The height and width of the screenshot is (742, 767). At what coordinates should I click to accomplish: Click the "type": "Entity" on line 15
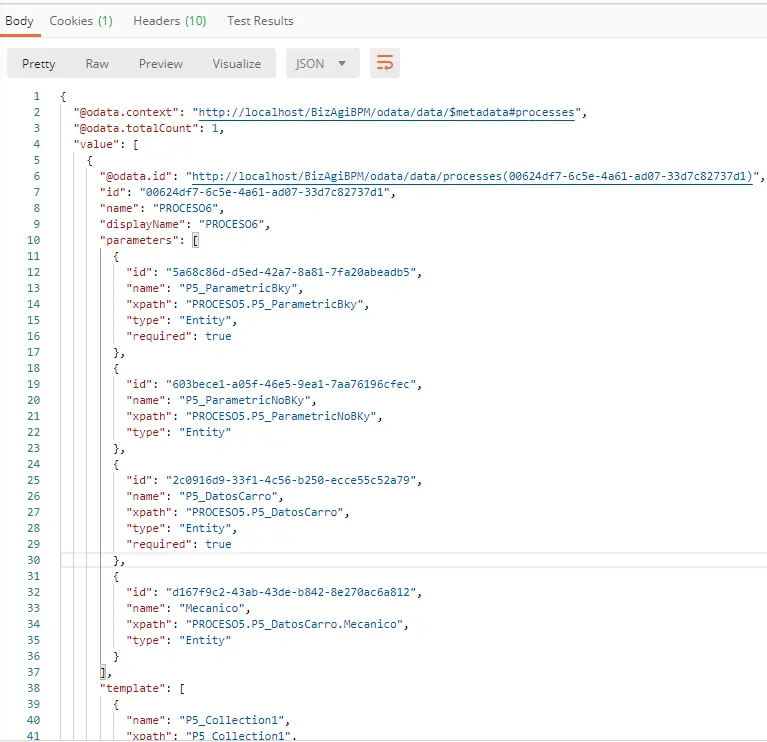tap(179, 320)
